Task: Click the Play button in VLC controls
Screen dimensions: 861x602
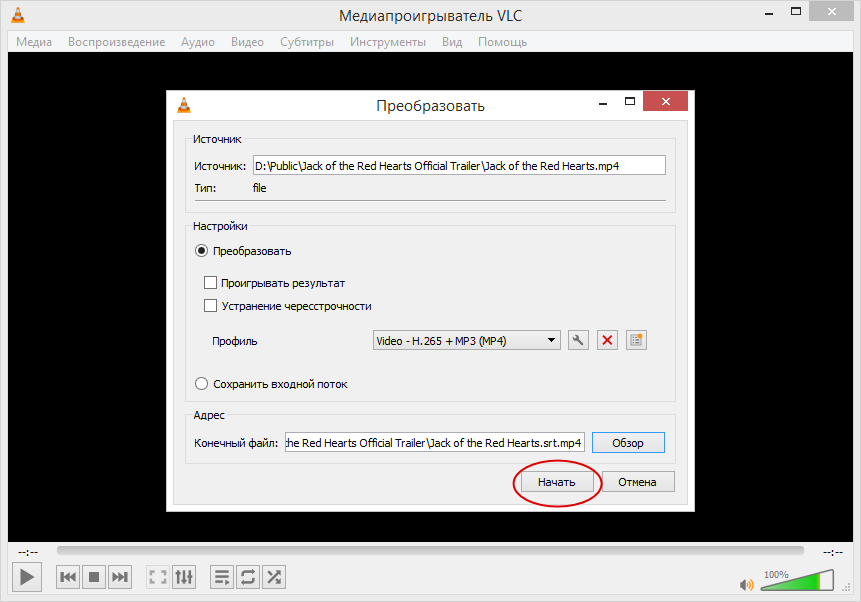Action: 27,577
